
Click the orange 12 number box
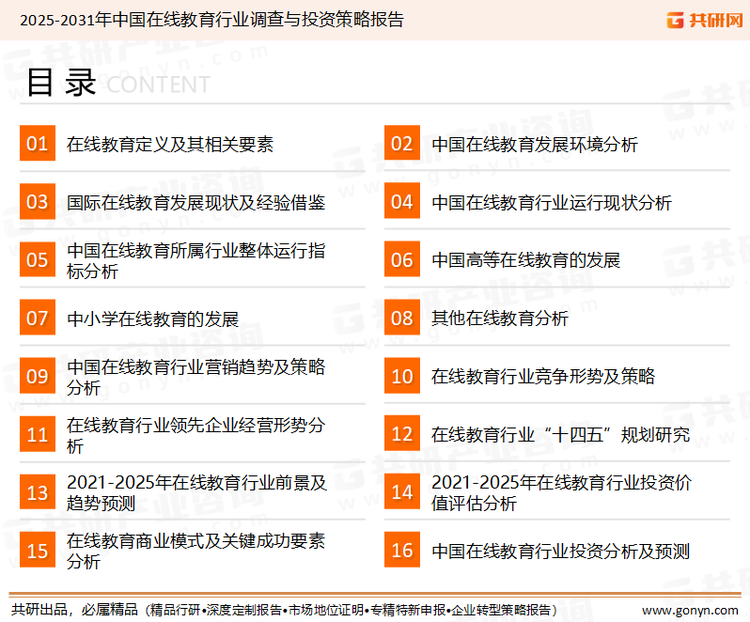point(402,434)
